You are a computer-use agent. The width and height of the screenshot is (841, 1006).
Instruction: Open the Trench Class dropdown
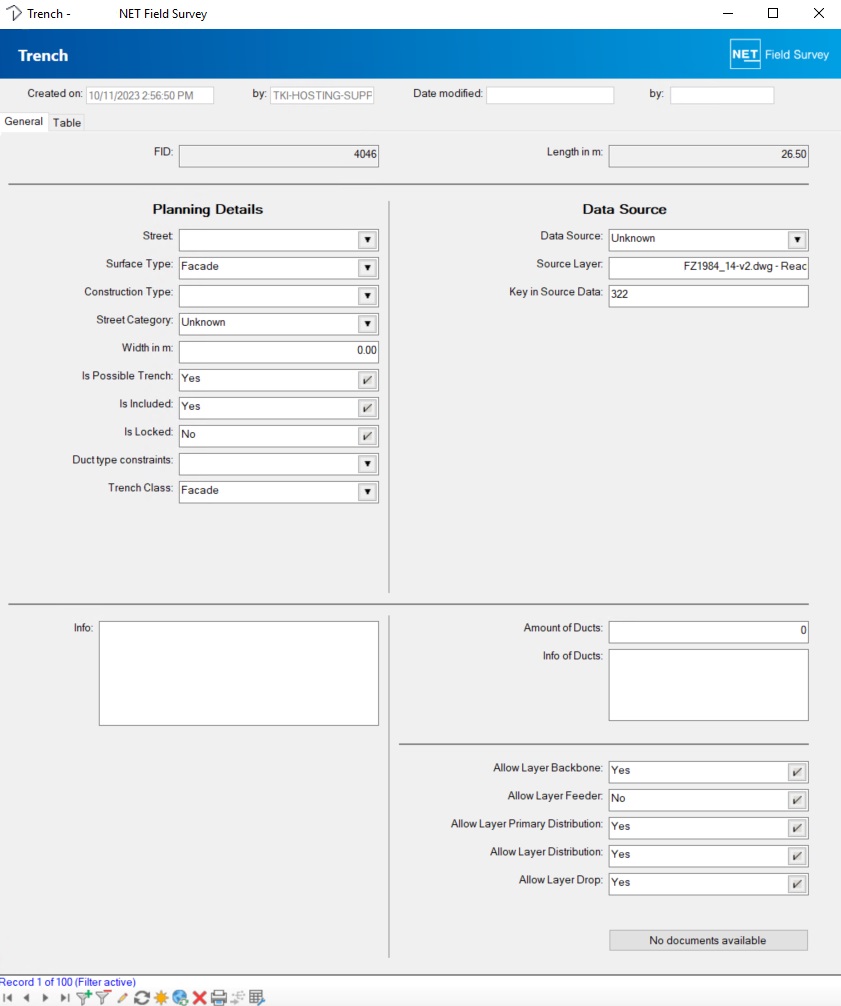click(367, 492)
